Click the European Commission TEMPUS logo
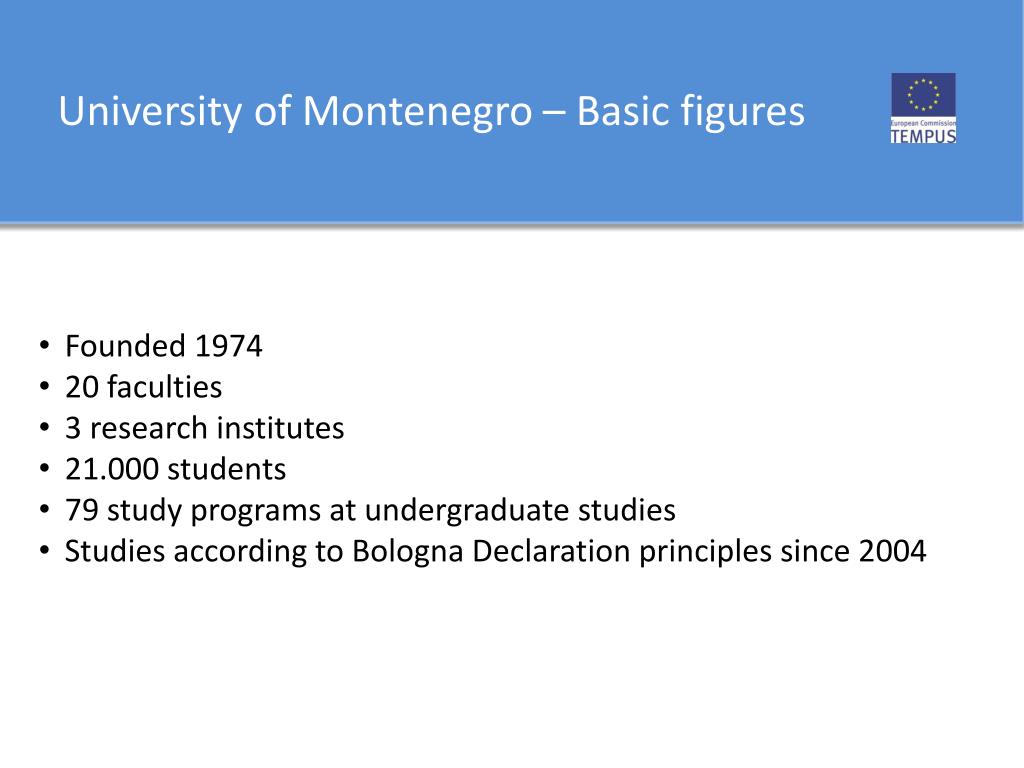 (x=923, y=108)
